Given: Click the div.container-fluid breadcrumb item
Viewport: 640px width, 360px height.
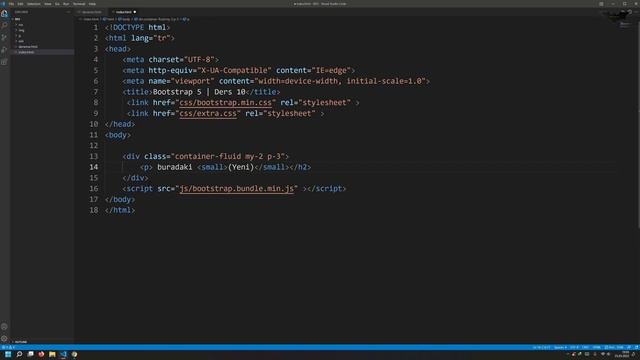Looking at the screenshot, I should pos(157,19).
